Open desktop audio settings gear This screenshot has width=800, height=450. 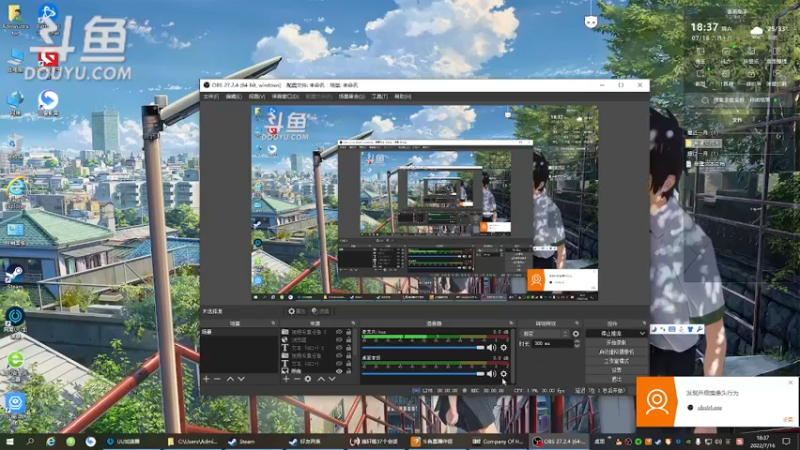point(504,373)
